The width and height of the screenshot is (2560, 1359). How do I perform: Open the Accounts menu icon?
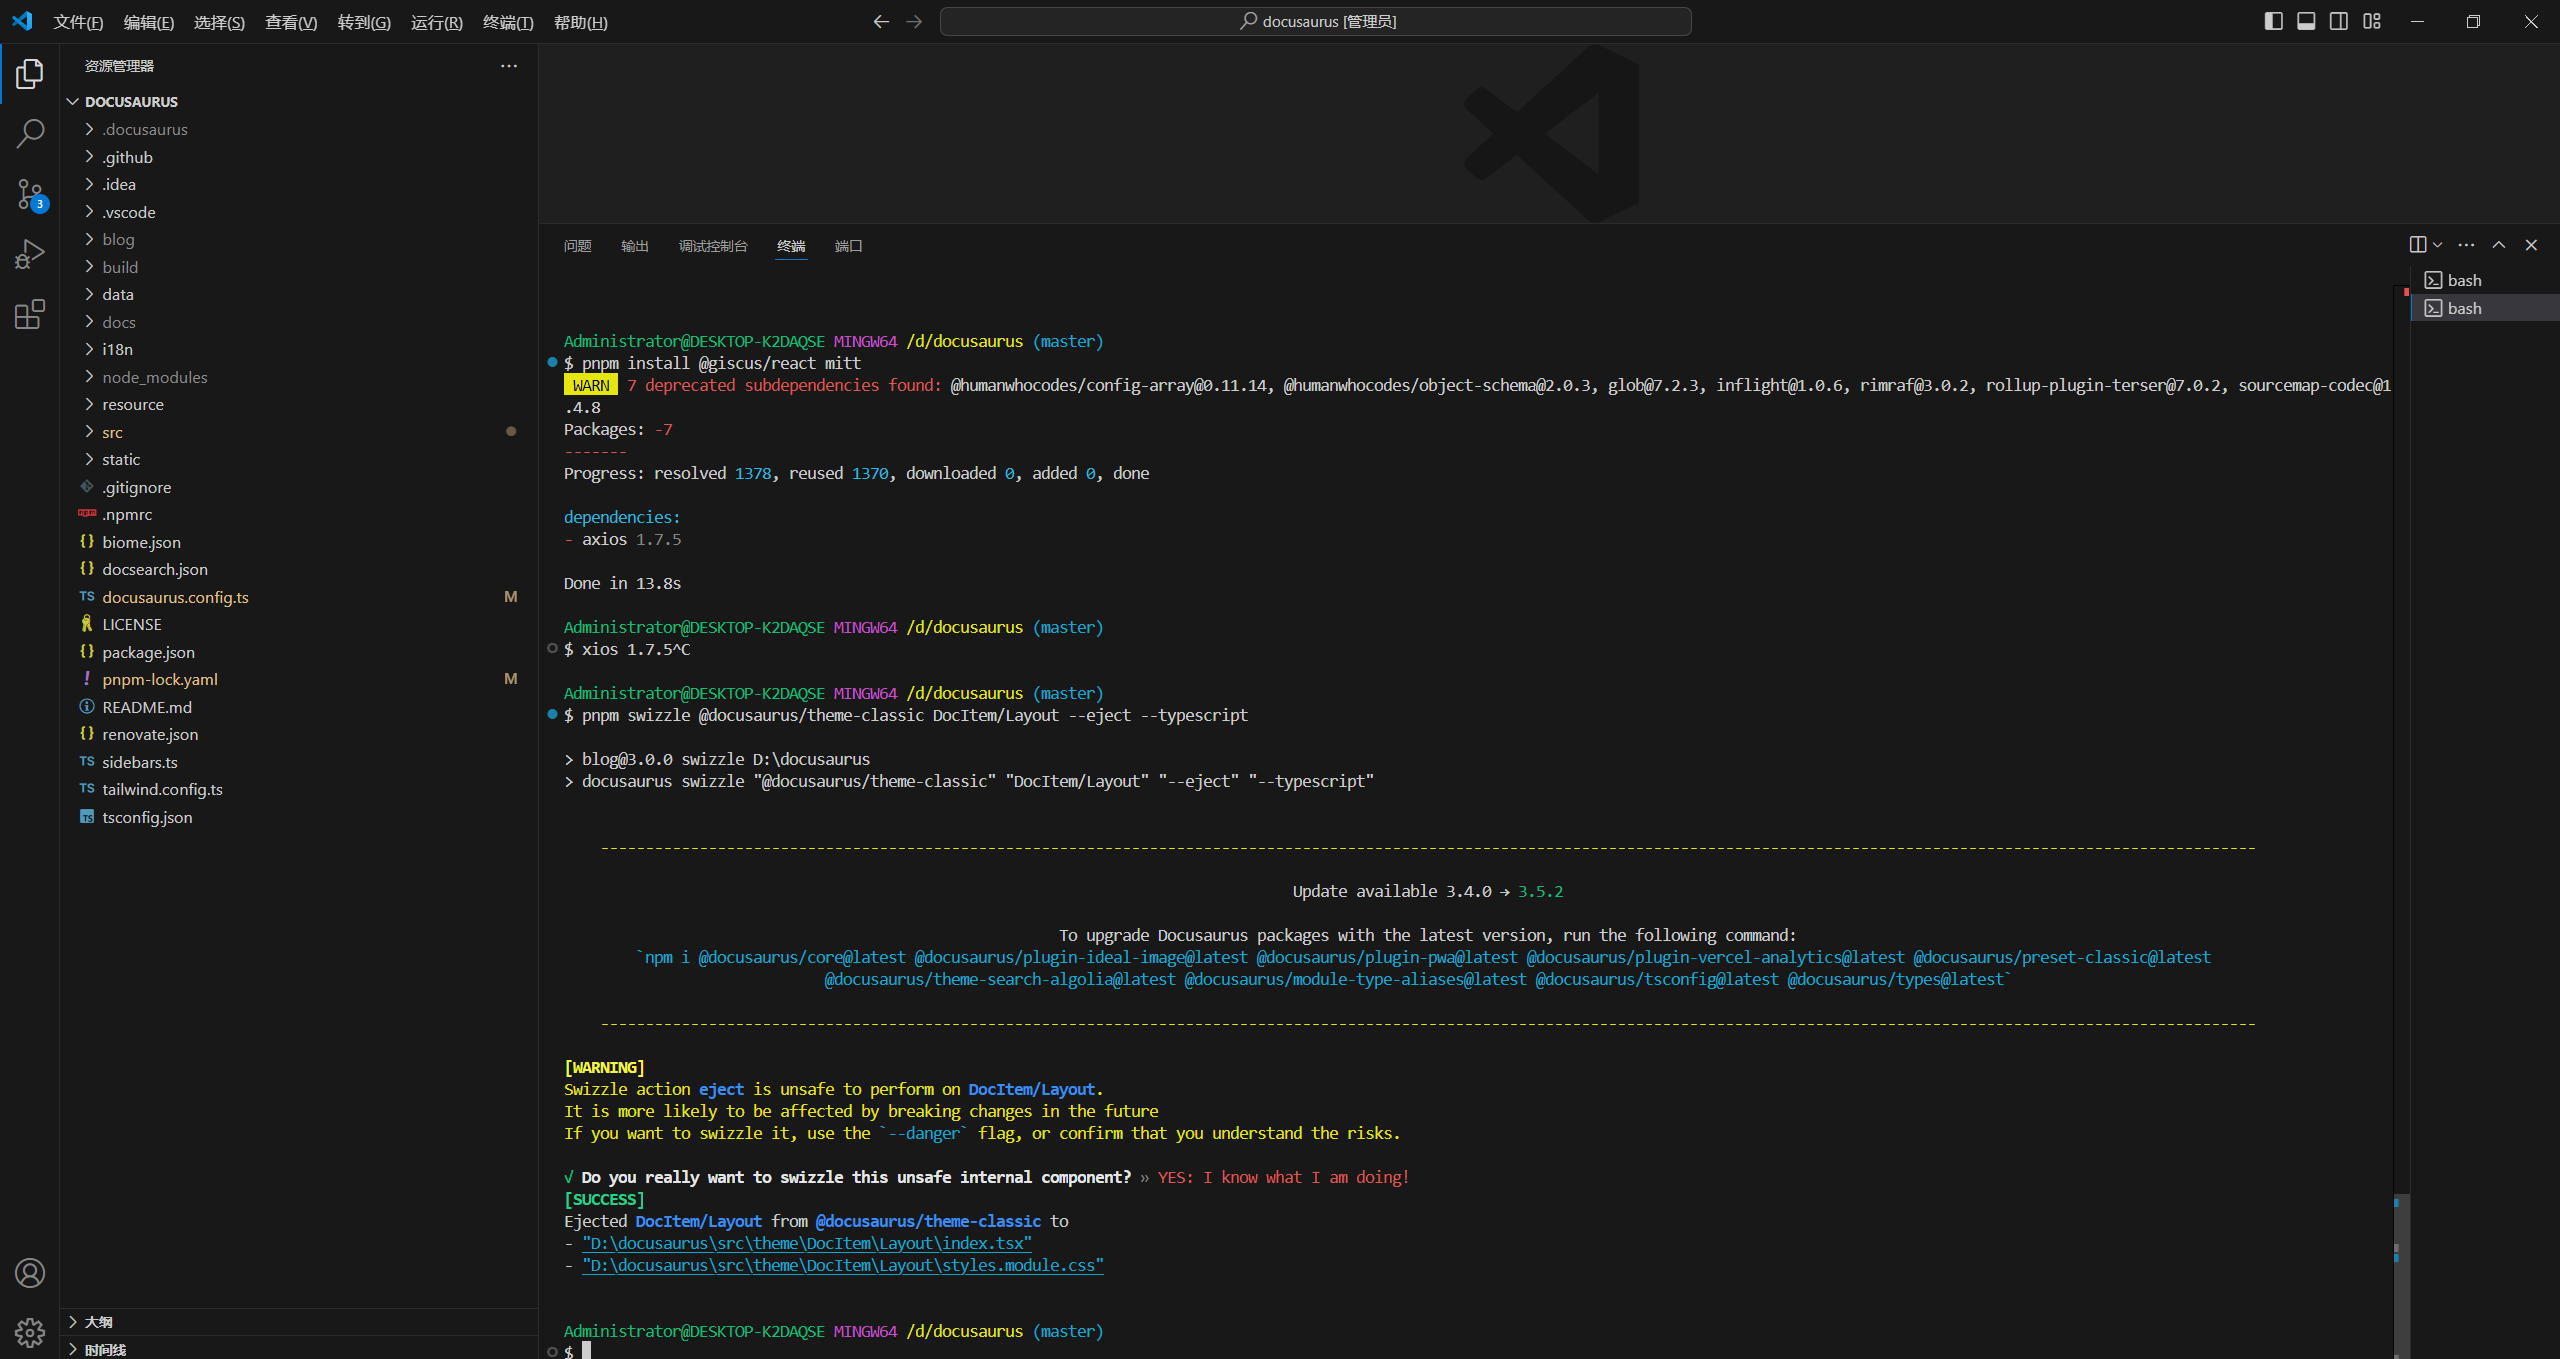(x=30, y=1273)
